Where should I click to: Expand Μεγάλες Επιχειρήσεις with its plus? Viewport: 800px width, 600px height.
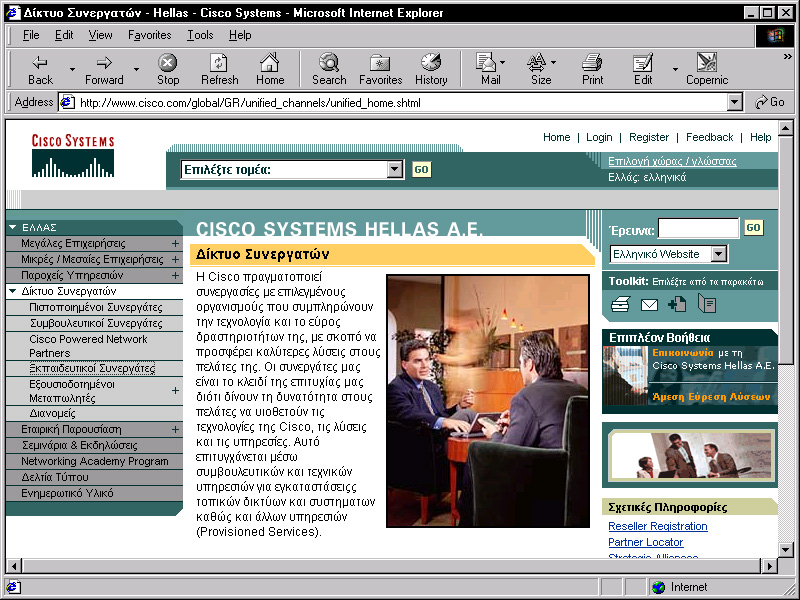175,243
